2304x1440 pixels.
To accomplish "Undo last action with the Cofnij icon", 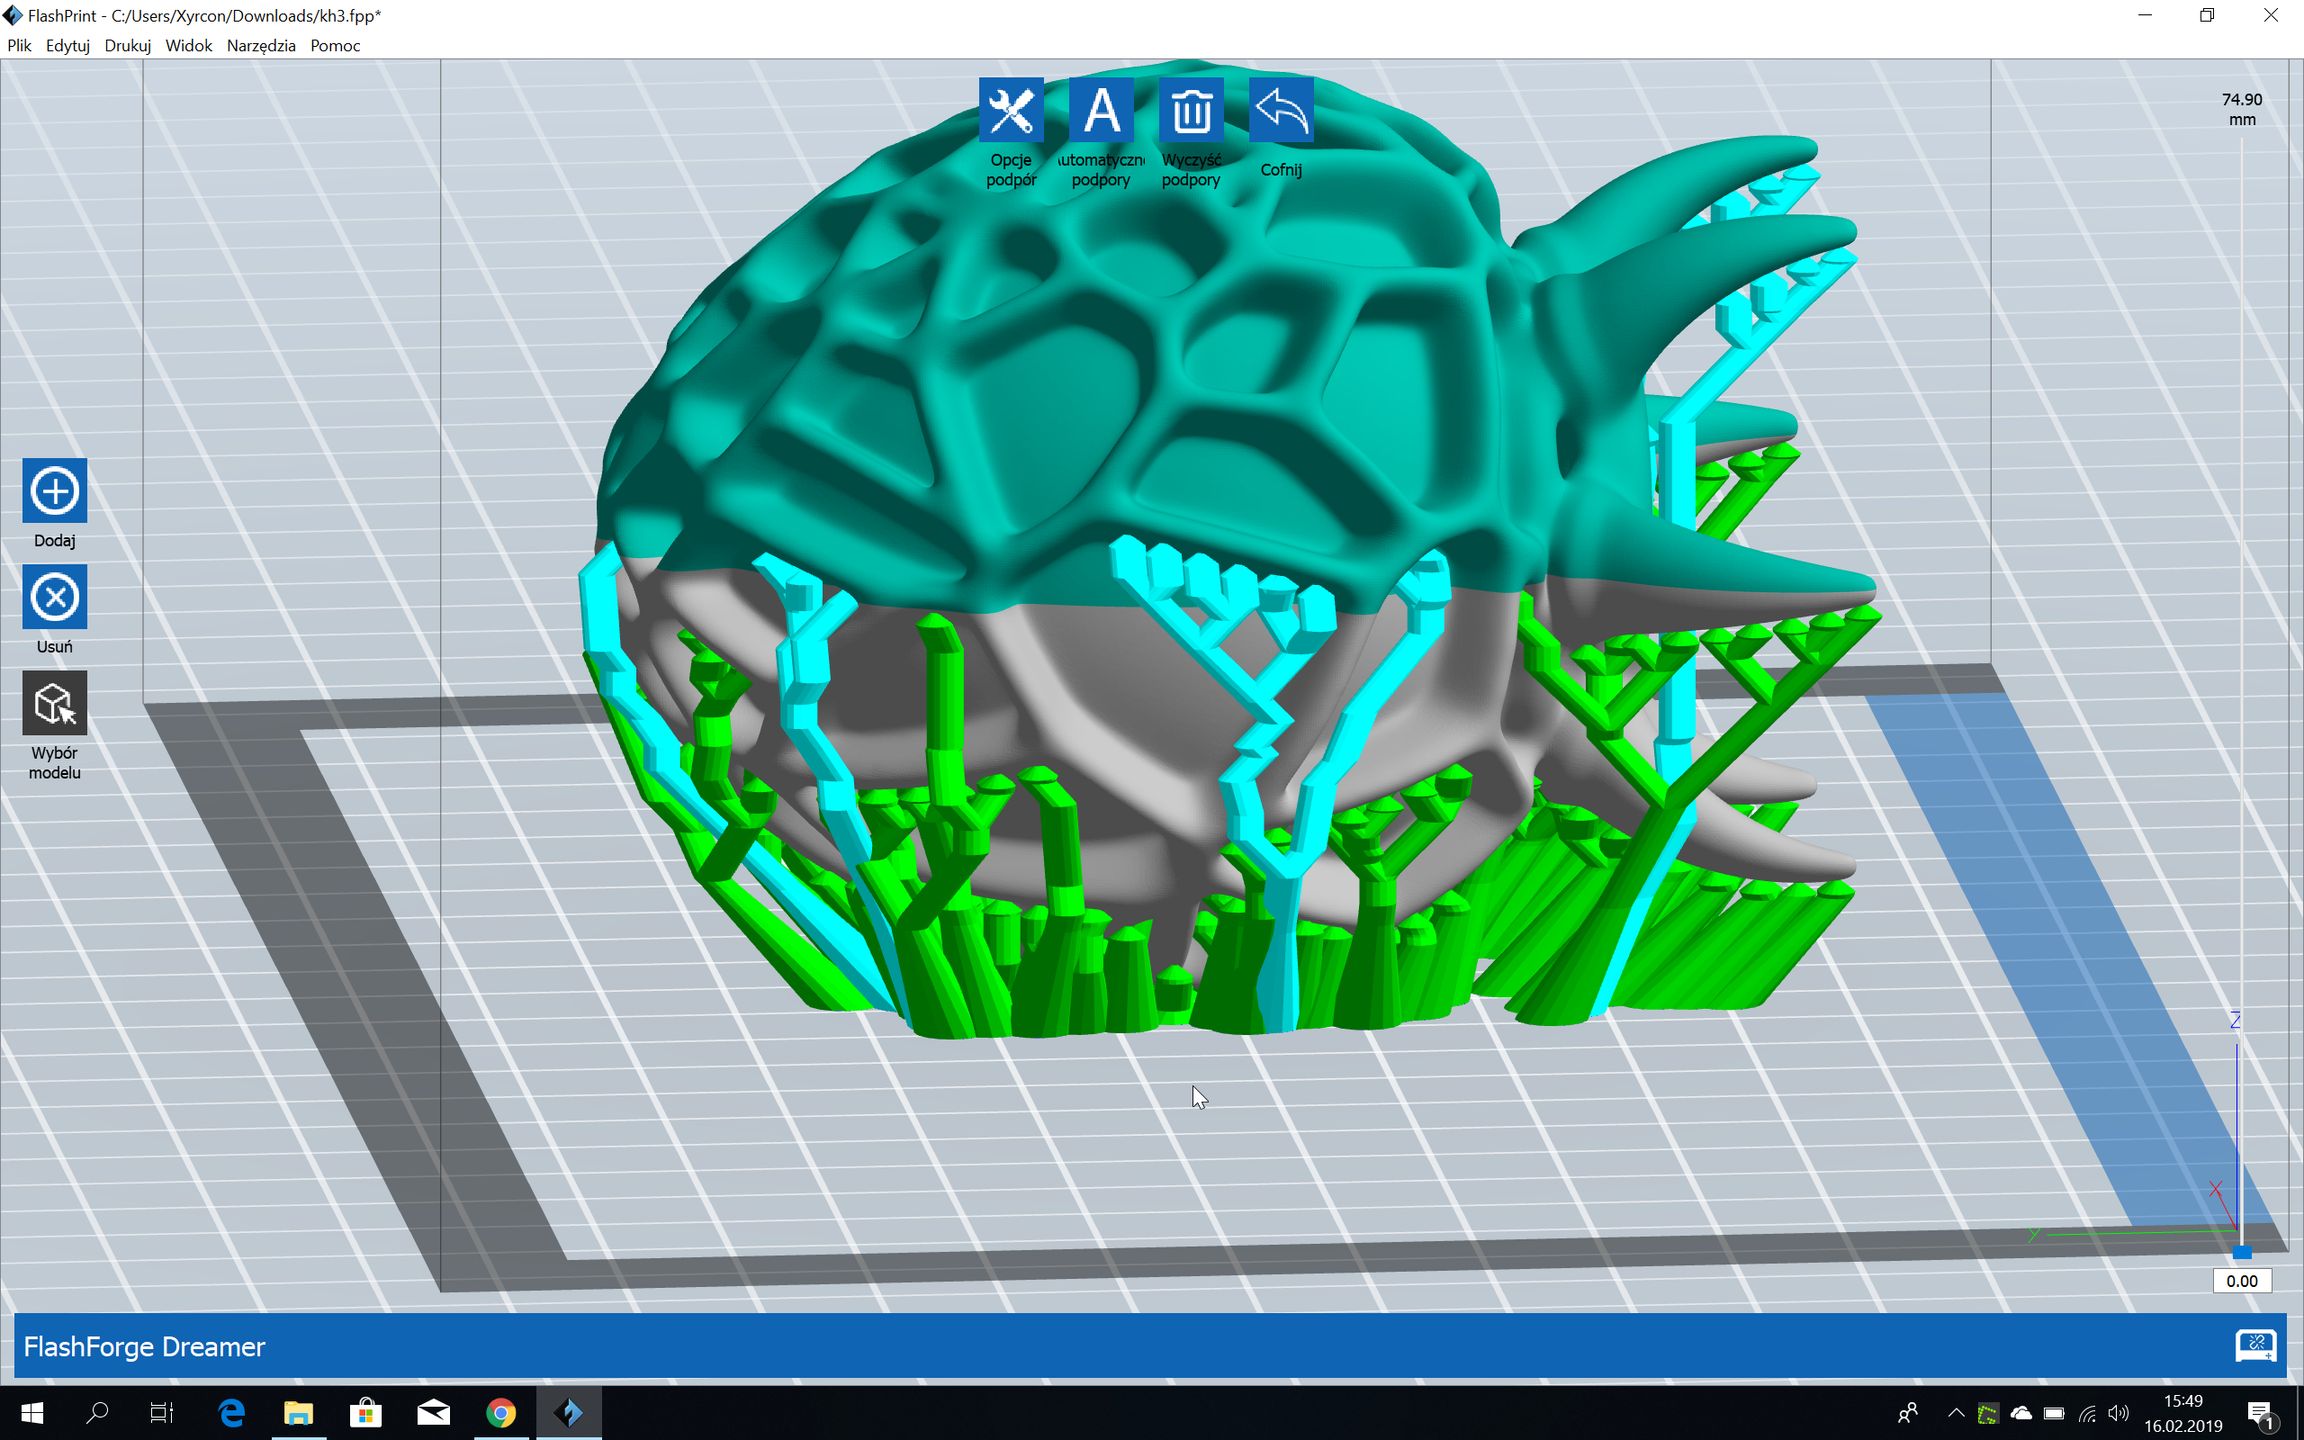I will [1280, 110].
